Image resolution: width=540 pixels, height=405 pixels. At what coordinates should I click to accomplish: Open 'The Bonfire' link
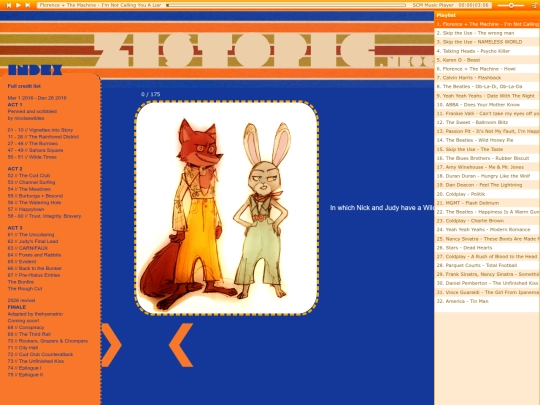coord(21,282)
